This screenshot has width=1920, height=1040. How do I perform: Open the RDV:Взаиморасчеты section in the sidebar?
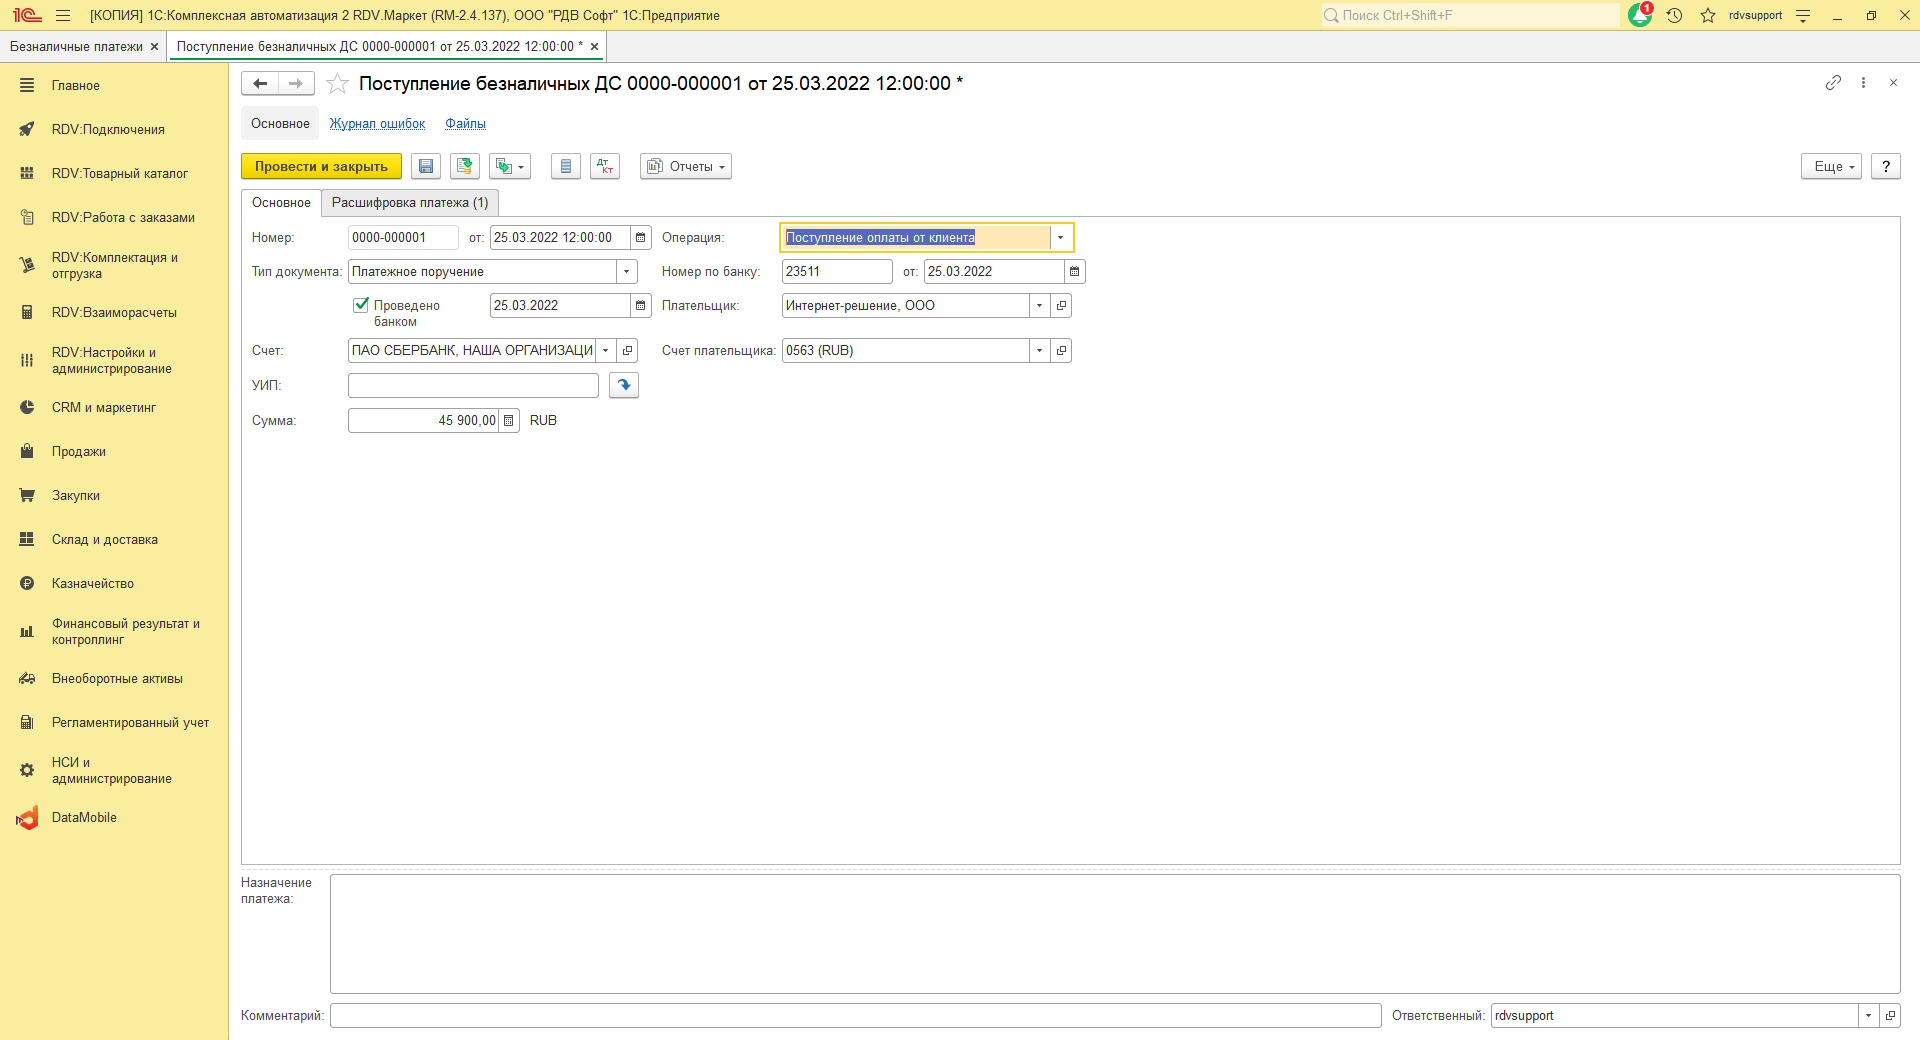(114, 313)
